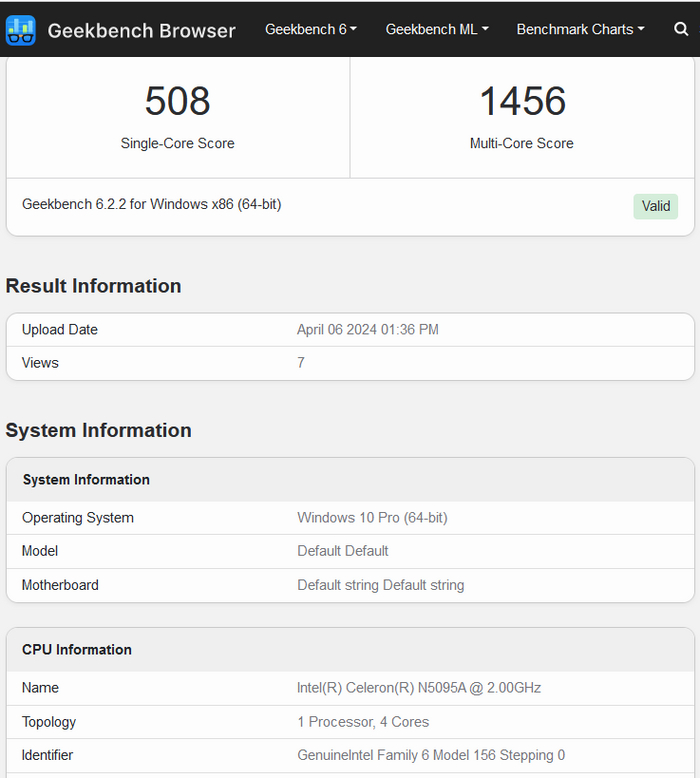
Task: Select the Intel Celeron N5095A CPU name
Action: [x=419, y=688]
